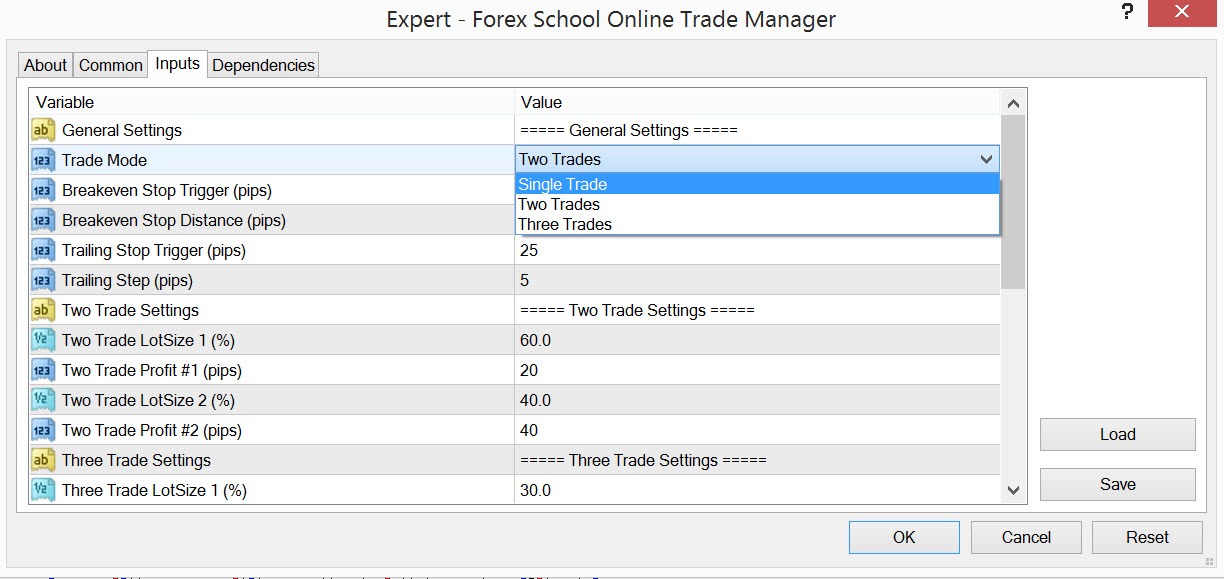Image resolution: width=1224 pixels, height=579 pixels.
Task: Select the 'Three Trade LotSize 1 (%)' label
Action: click(154, 490)
